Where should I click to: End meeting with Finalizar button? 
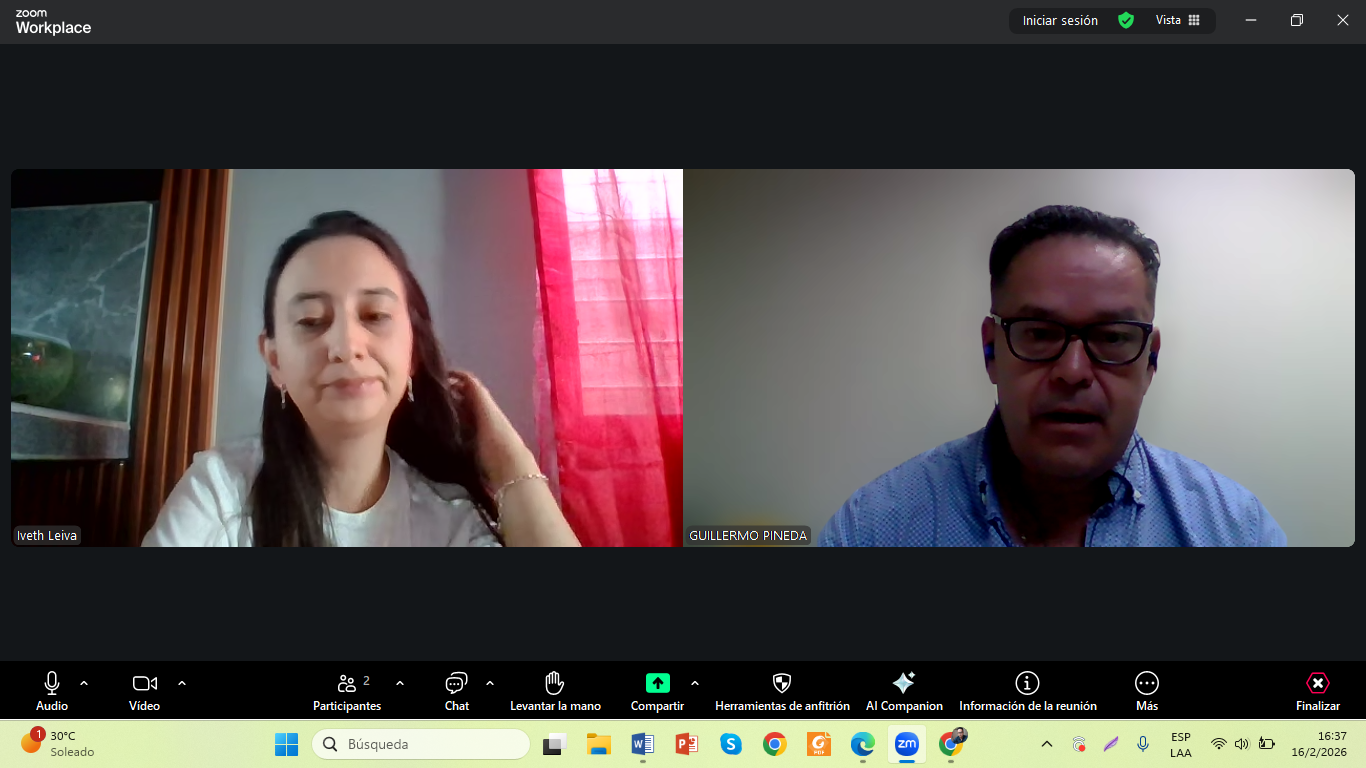pos(1317,690)
